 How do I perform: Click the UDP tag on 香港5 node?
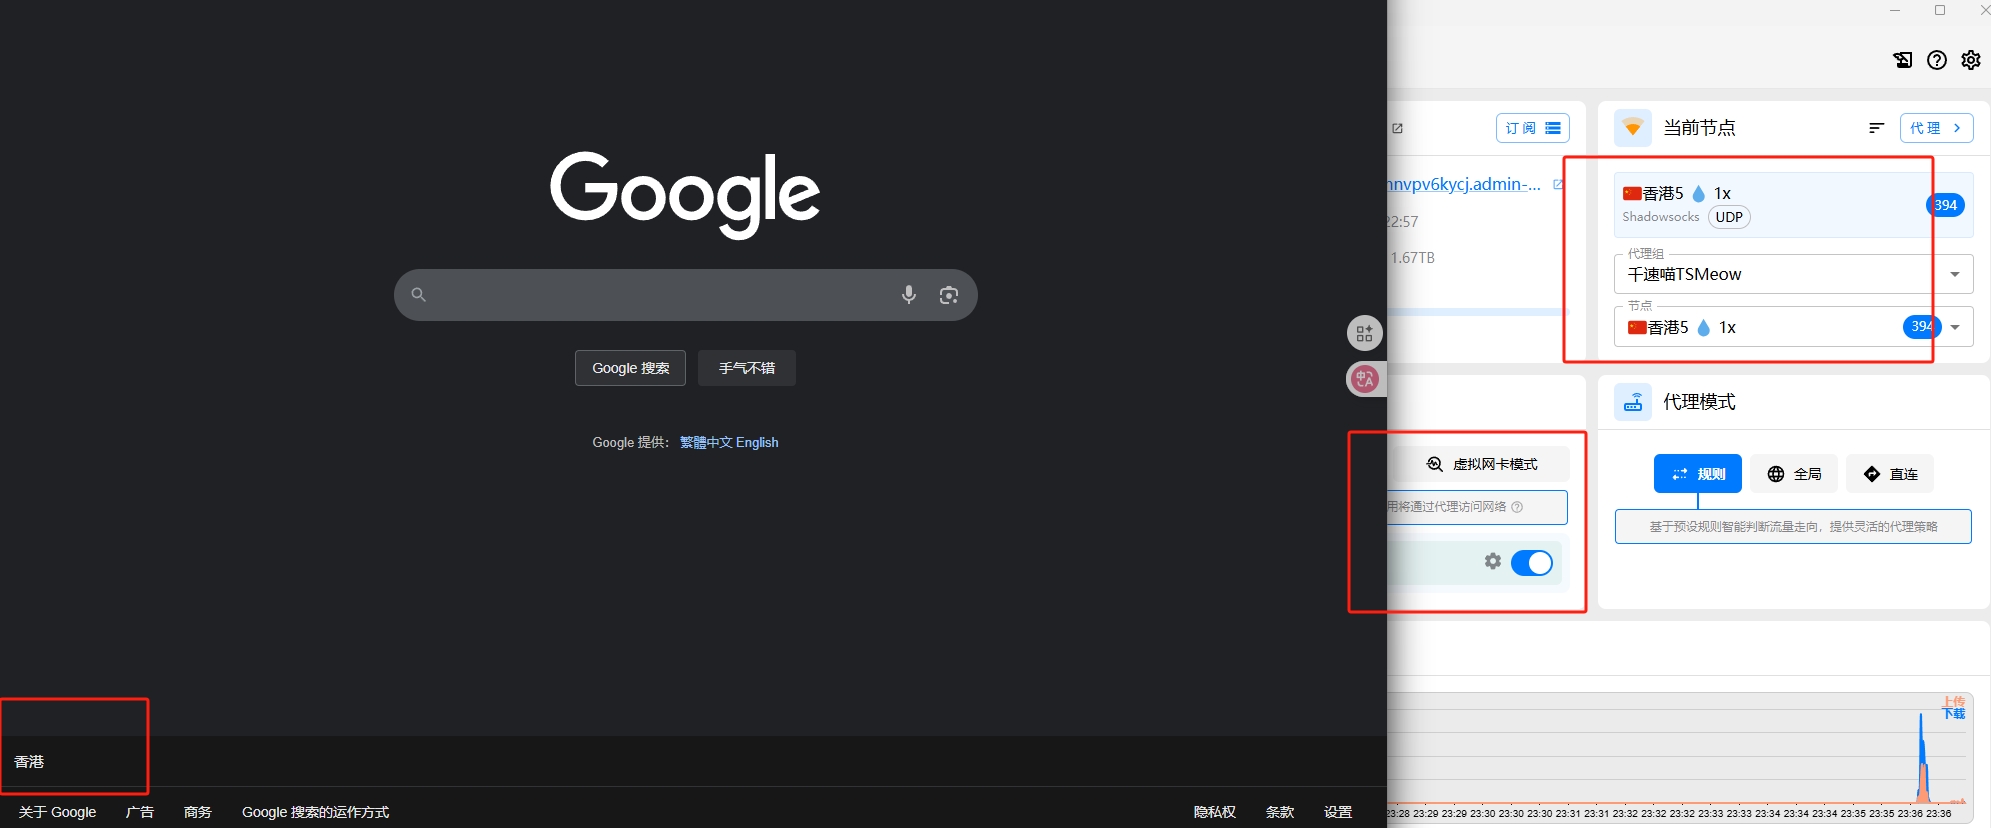pos(1729,217)
